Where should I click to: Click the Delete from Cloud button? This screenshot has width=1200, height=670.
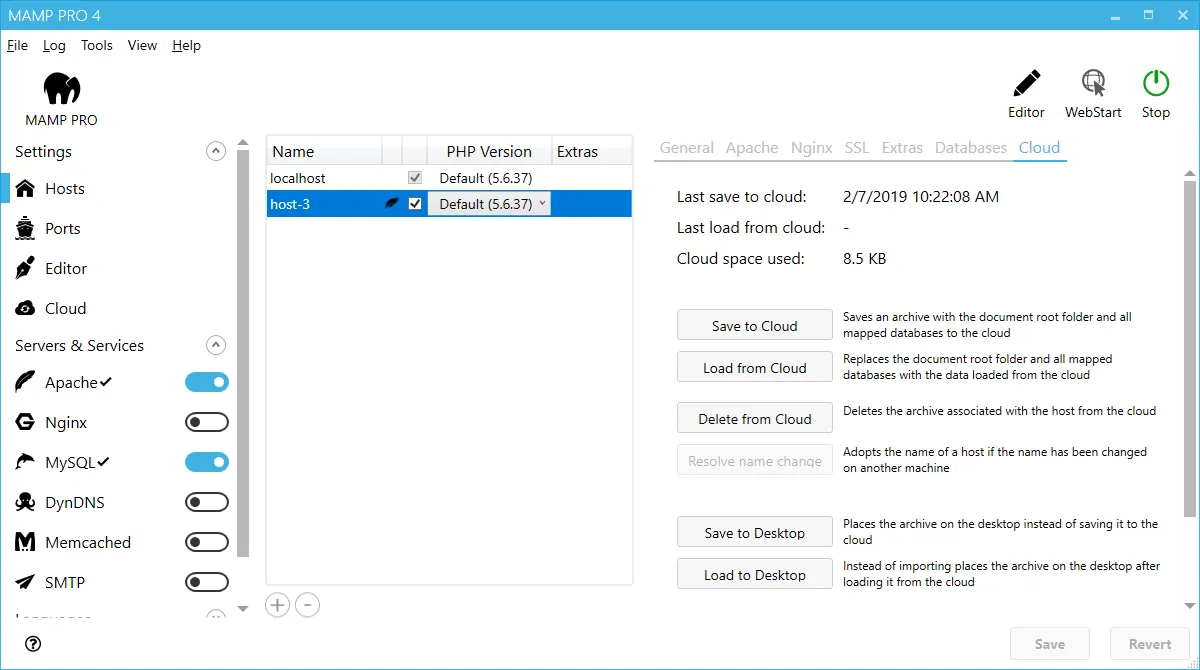coord(755,418)
